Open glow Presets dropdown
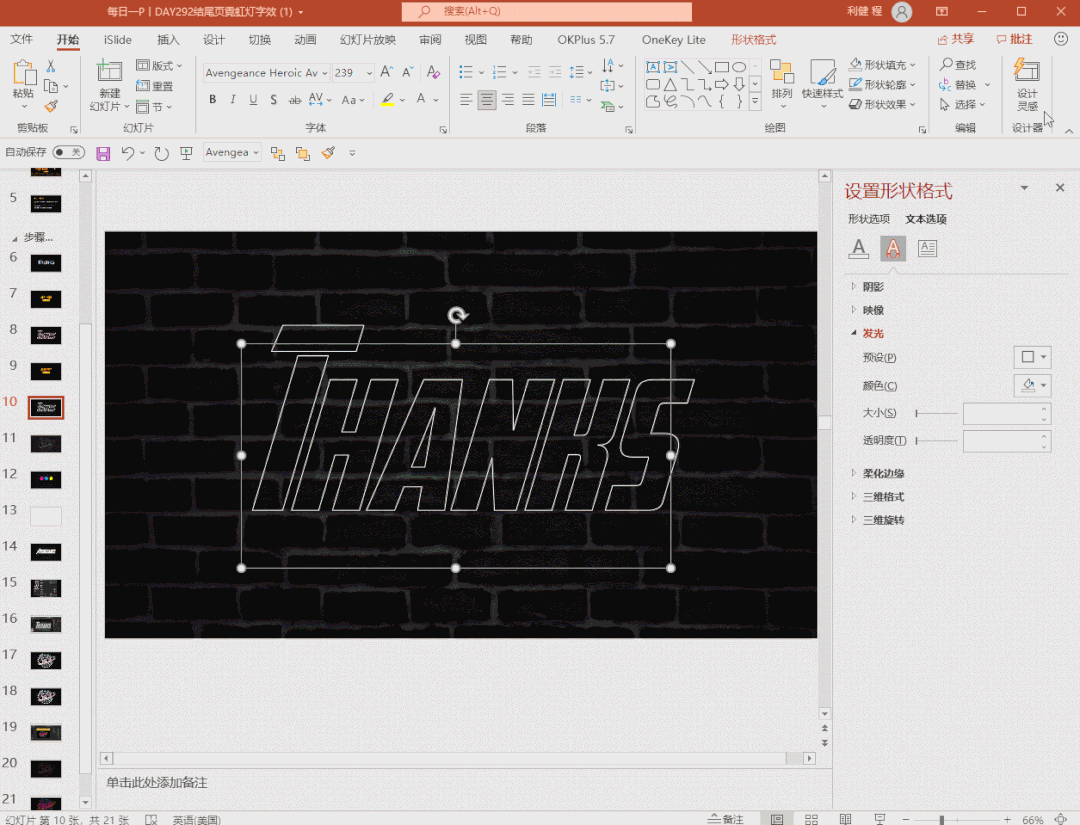1080x825 pixels. coord(1032,357)
